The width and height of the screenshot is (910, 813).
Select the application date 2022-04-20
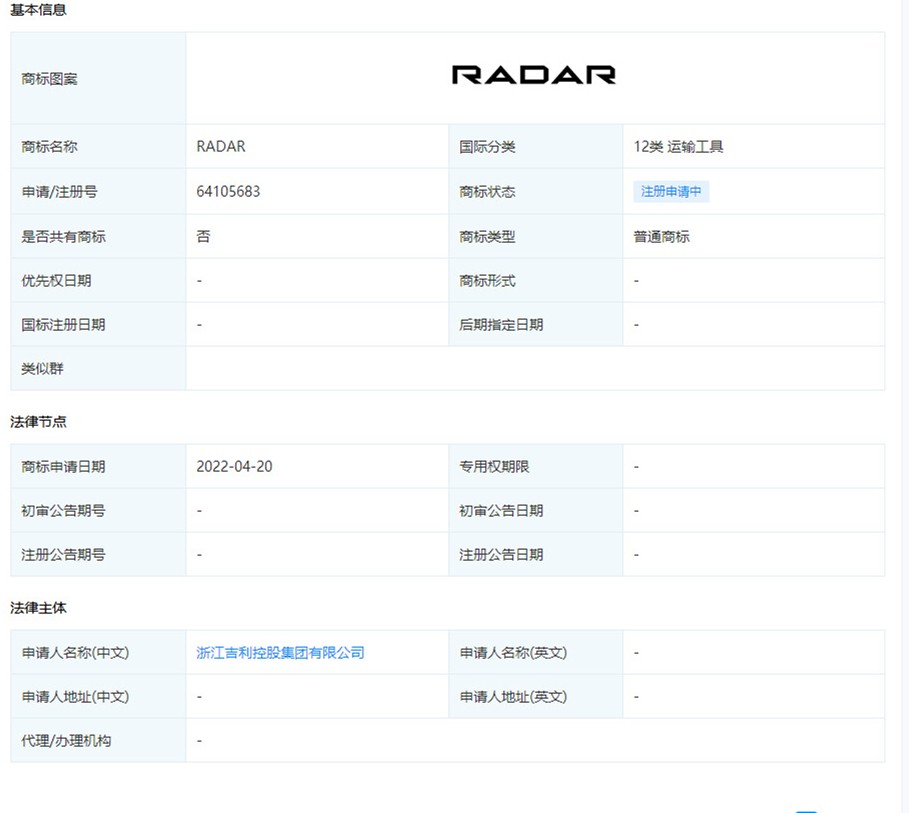(234, 467)
